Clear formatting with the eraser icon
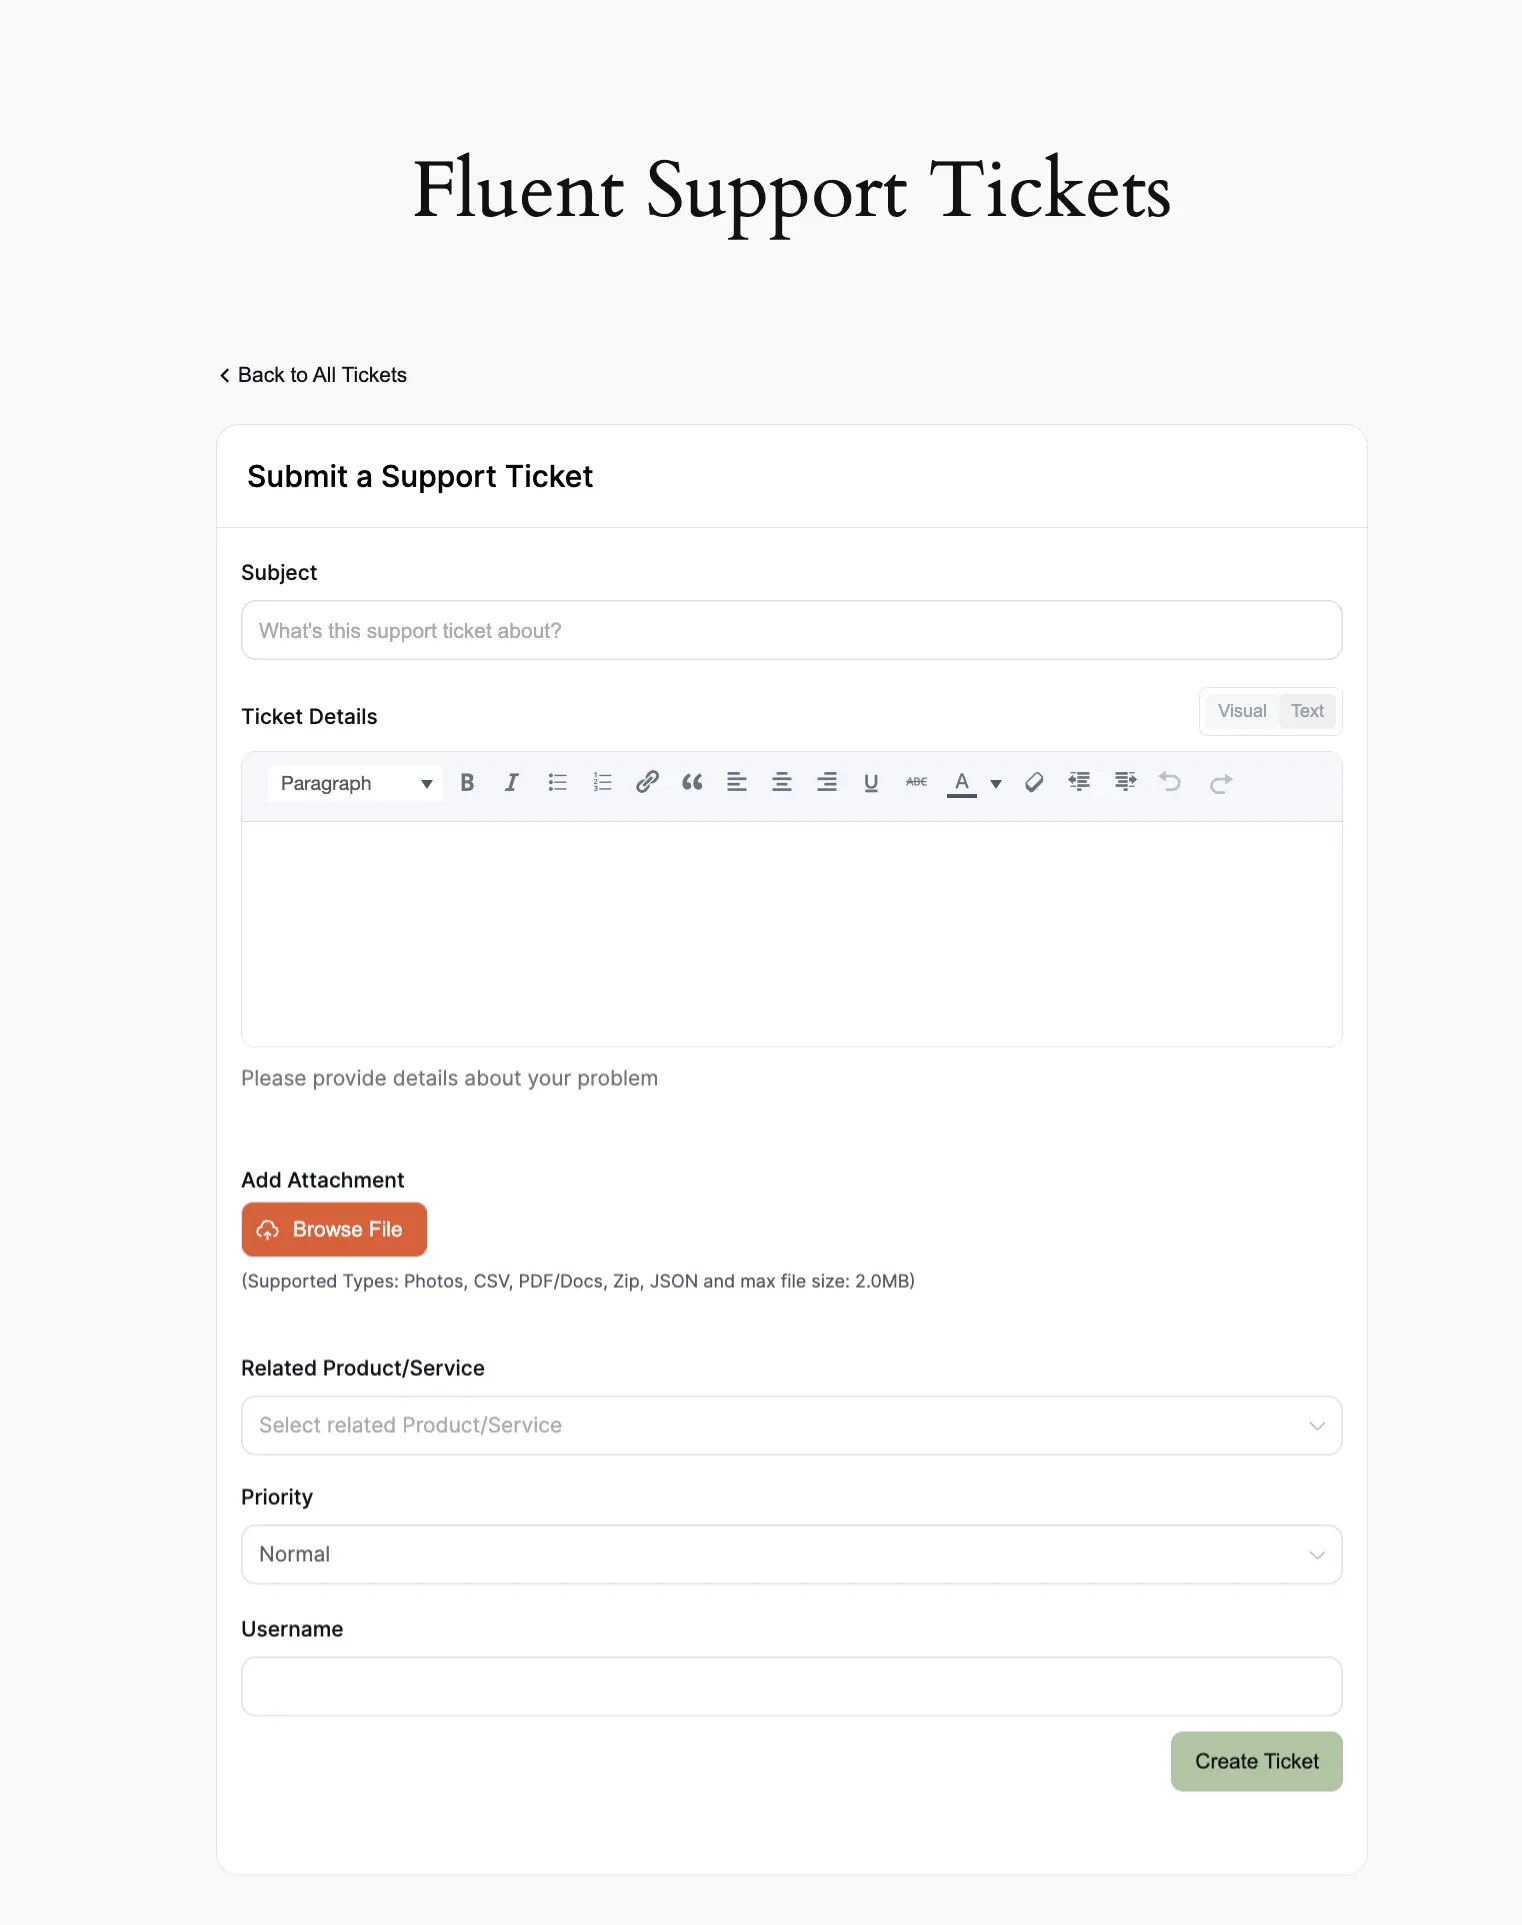Screen dimensions: 1522x1925 [1034, 783]
